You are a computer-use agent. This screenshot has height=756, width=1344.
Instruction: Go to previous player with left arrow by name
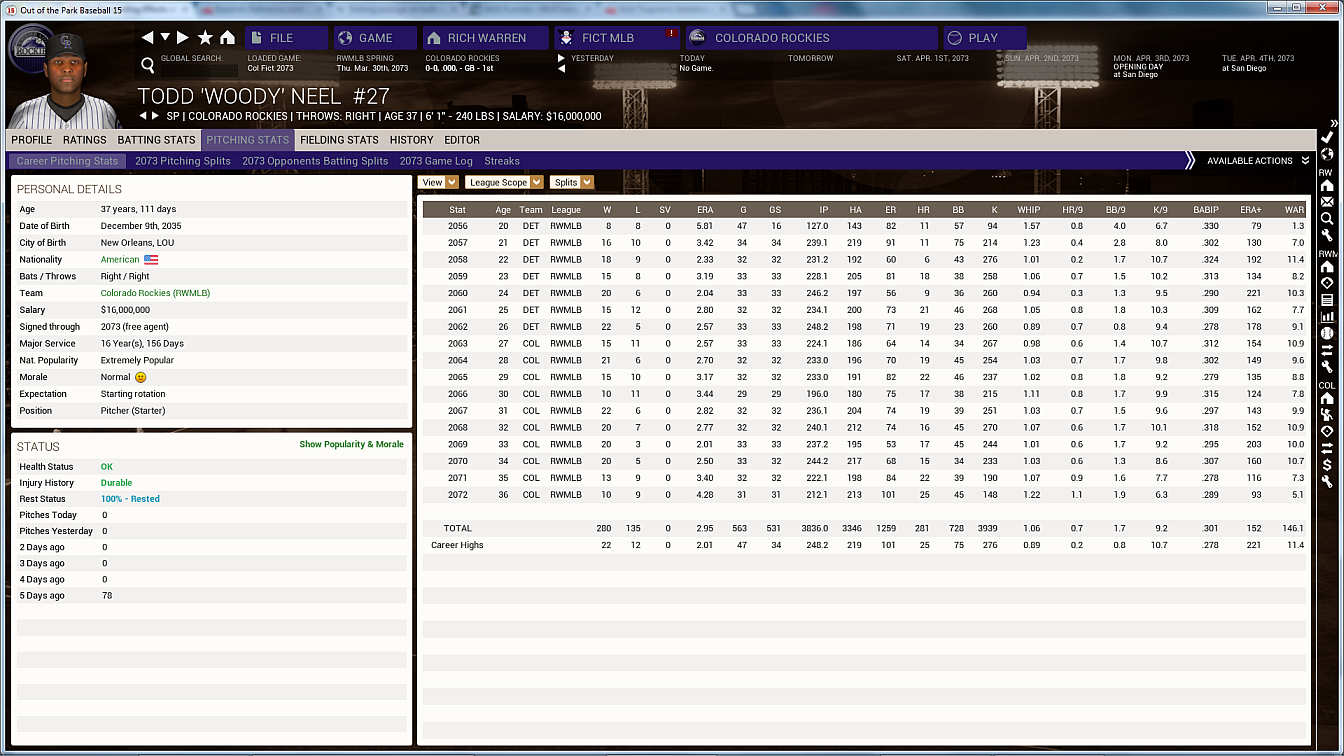[x=143, y=116]
